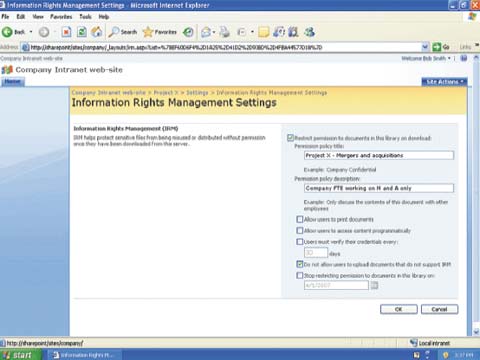Click into the address bar URL
Viewport: 480px width, 360px height.
coord(223,47)
